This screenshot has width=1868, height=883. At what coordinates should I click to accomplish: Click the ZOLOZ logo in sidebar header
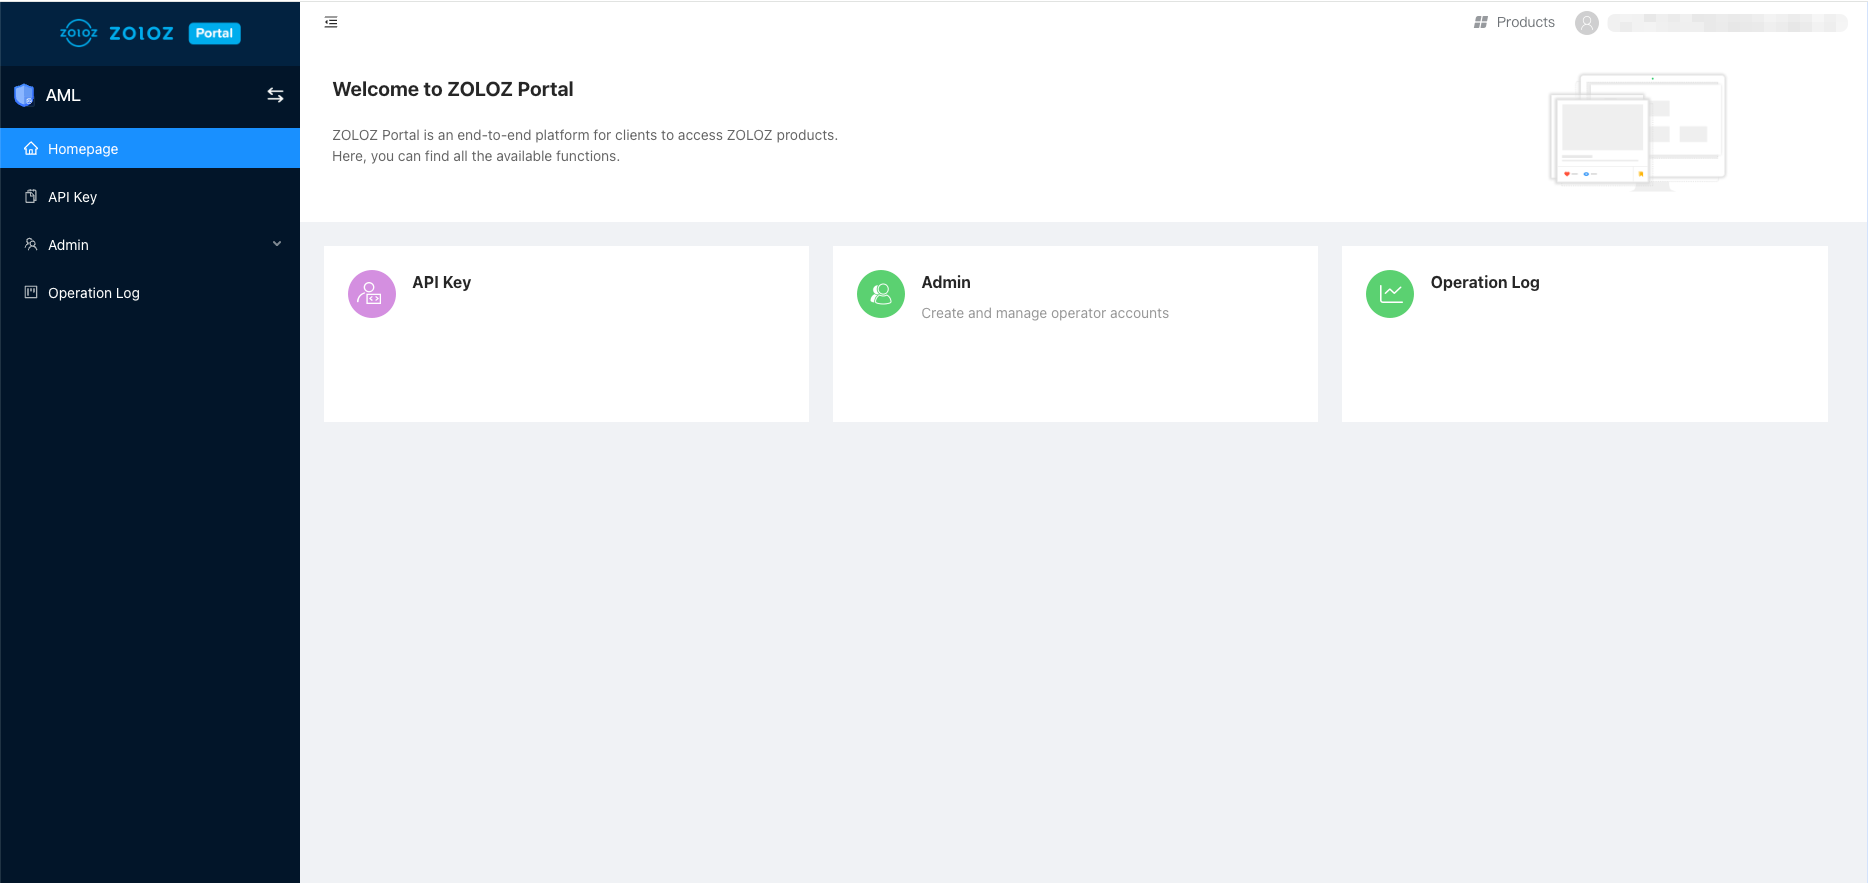tap(116, 33)
